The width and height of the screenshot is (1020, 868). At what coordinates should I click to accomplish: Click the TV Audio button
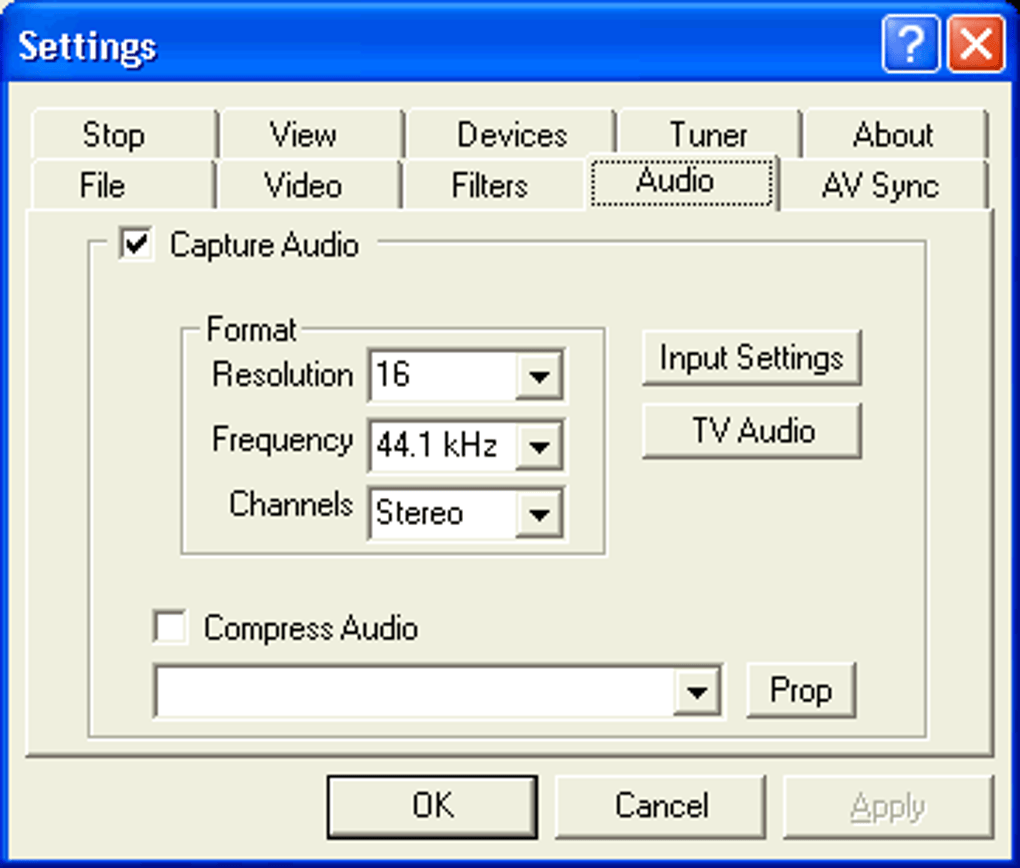pos(752,431)
